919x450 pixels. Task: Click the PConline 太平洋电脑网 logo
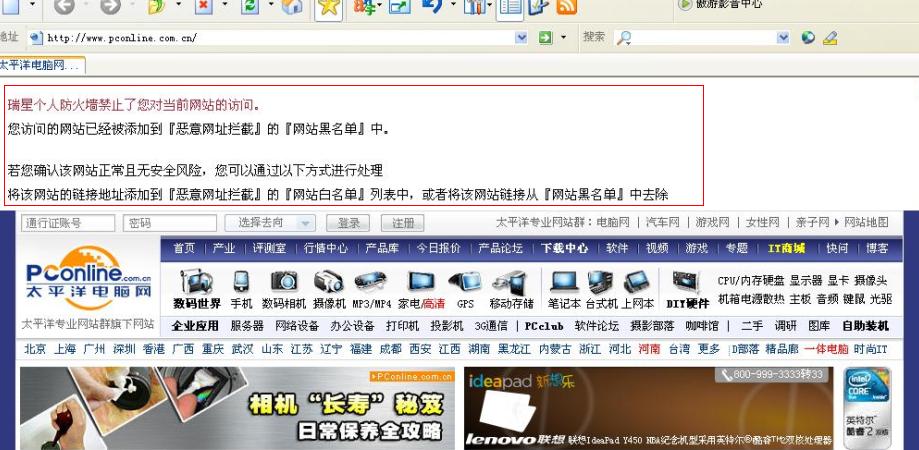[x=89, y=278]
